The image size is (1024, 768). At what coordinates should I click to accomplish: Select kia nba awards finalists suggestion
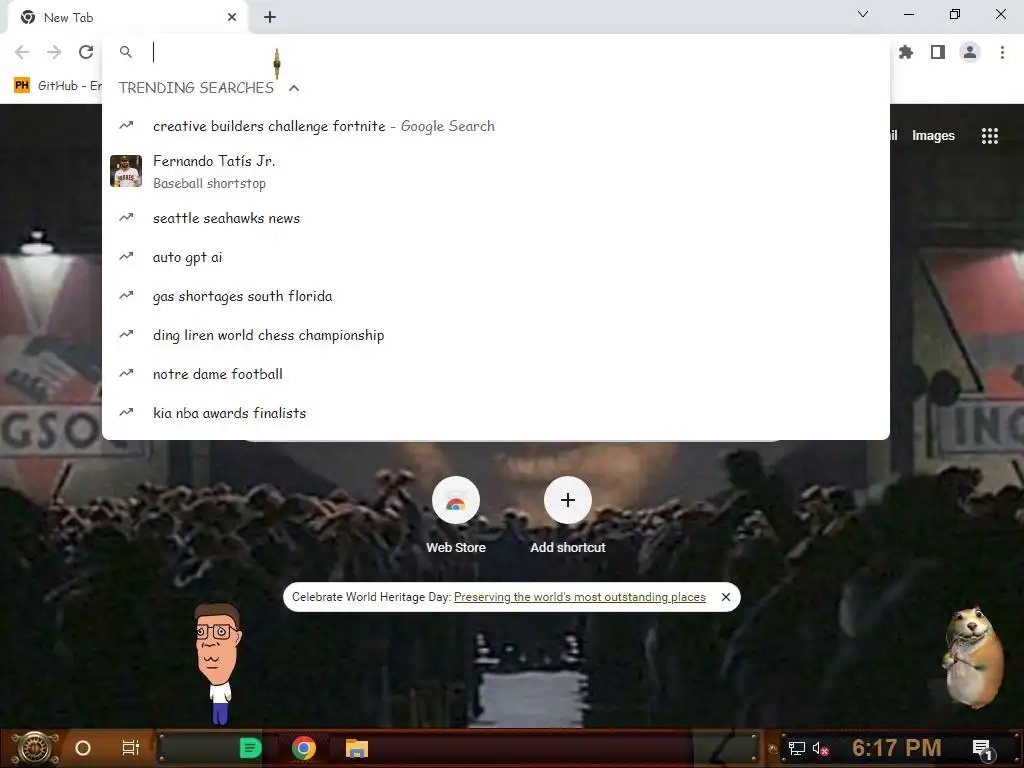coord(496,413)
